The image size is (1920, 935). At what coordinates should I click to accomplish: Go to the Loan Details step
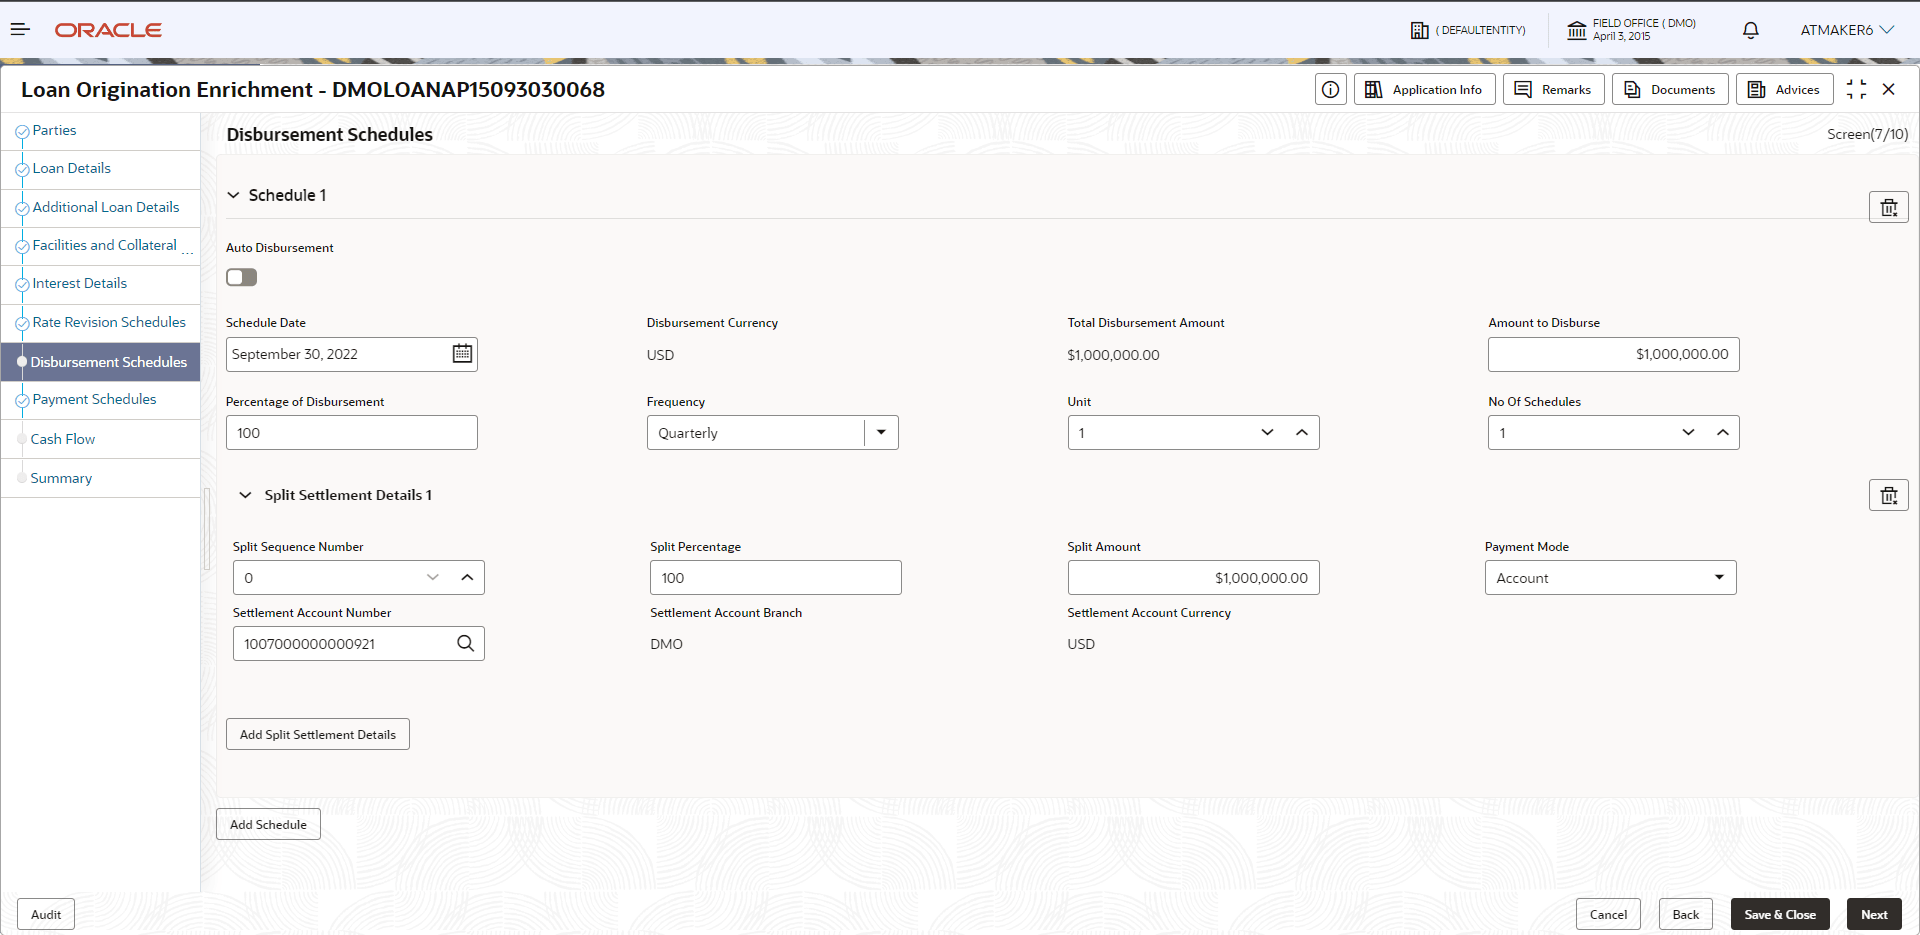71,168
